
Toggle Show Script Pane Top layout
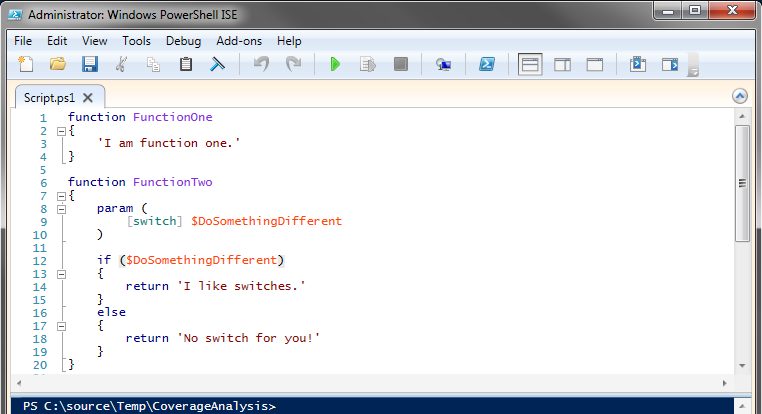tap(530, 65)
